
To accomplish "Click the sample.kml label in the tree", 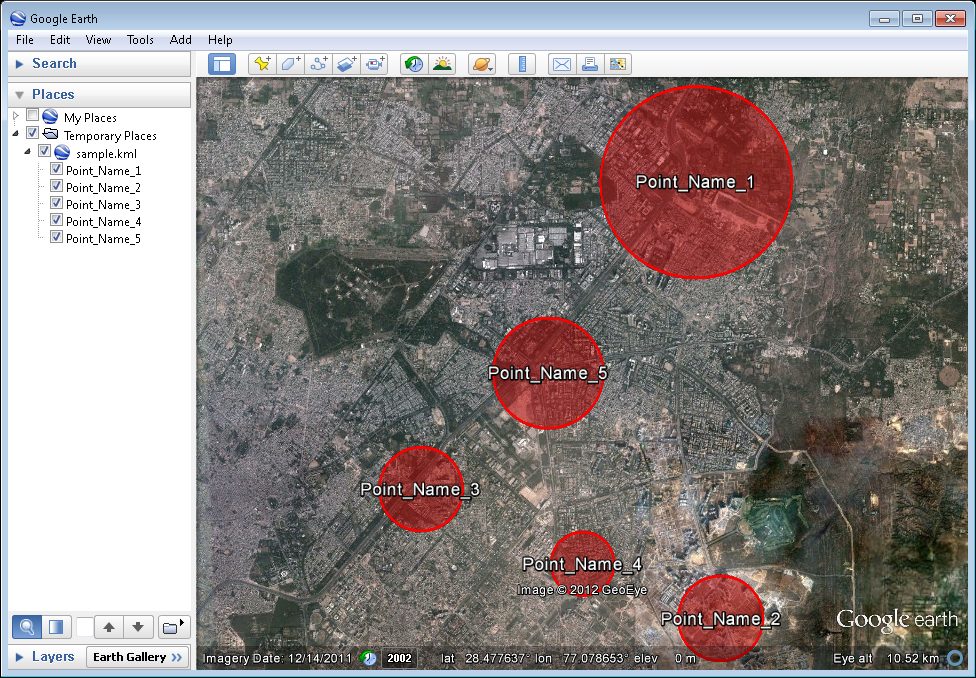I will tap(106, 154).
